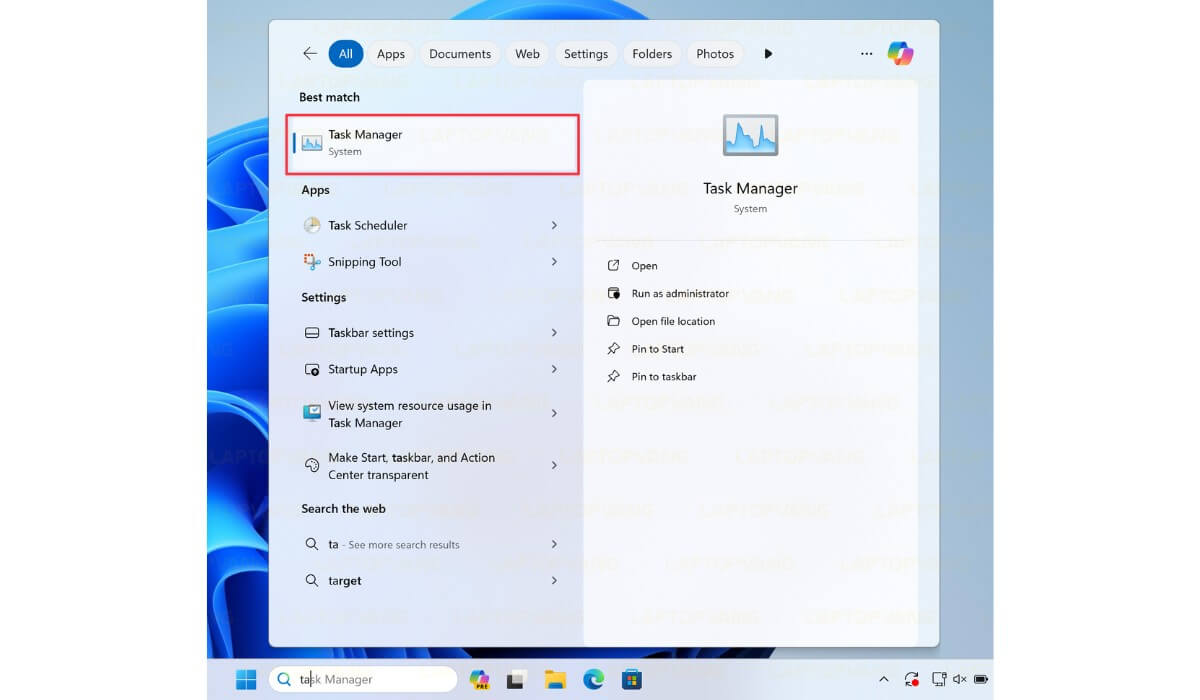This screenshot has height=700, width=1200.
Task: Show more filter tabs with the play arrow
Action: click(x=768, y=54)
